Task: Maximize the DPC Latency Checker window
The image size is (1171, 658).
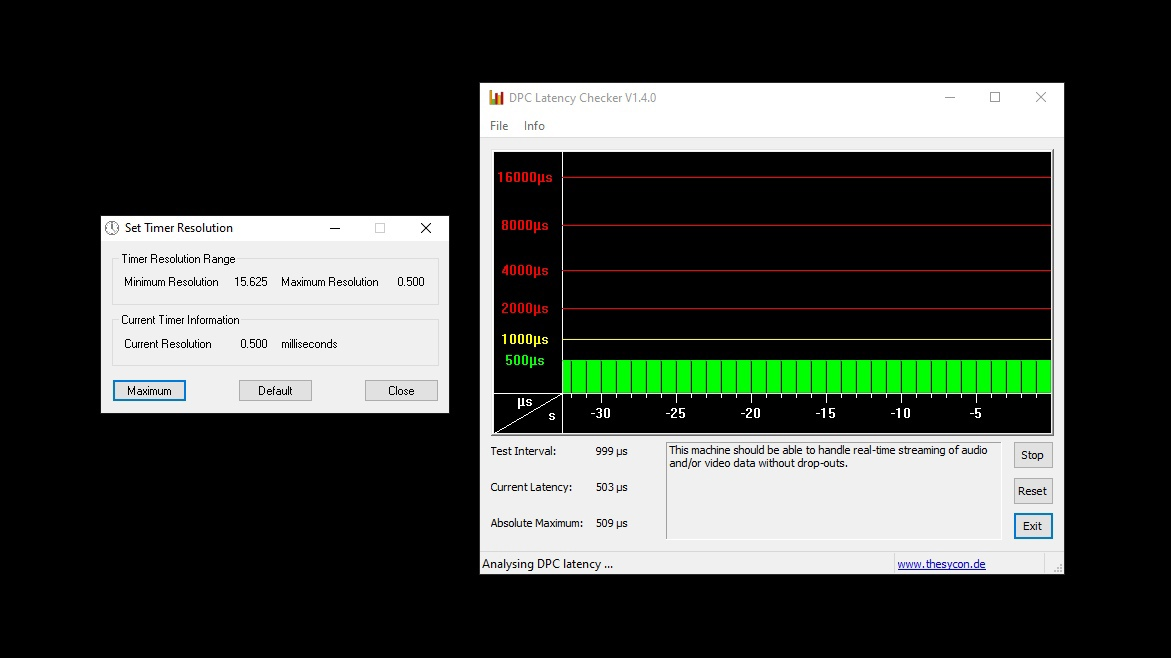Action: pos(995,98)
